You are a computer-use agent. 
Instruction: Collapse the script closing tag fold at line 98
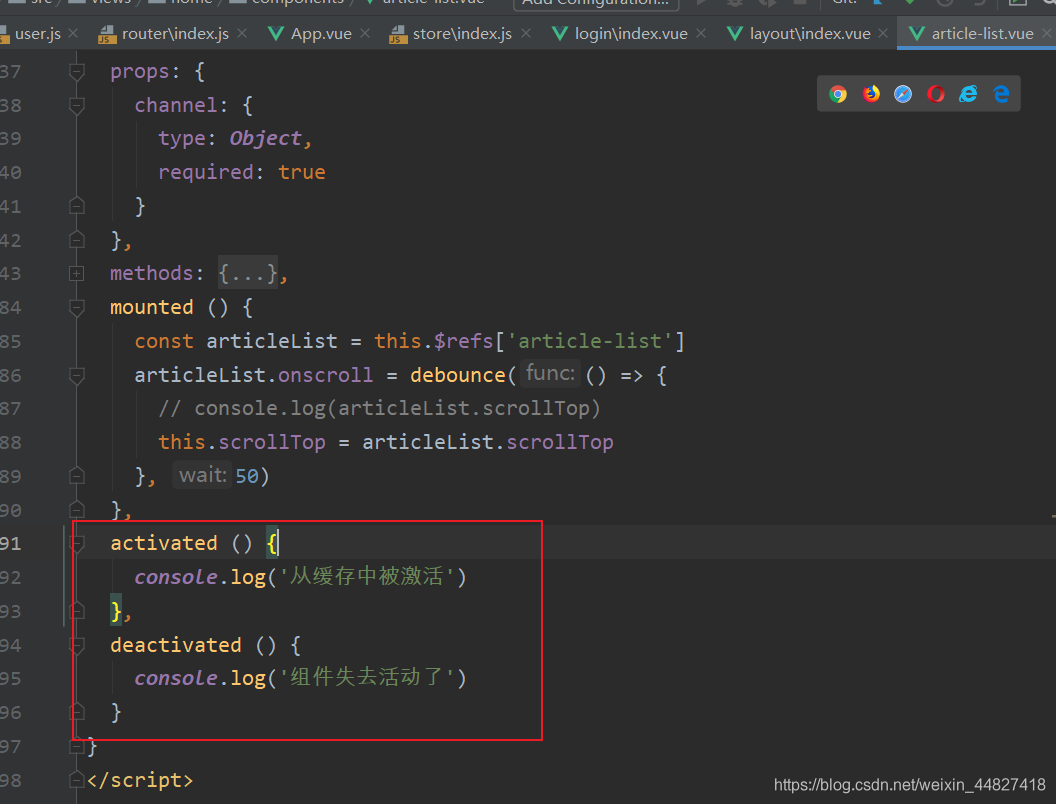[77, 780]
